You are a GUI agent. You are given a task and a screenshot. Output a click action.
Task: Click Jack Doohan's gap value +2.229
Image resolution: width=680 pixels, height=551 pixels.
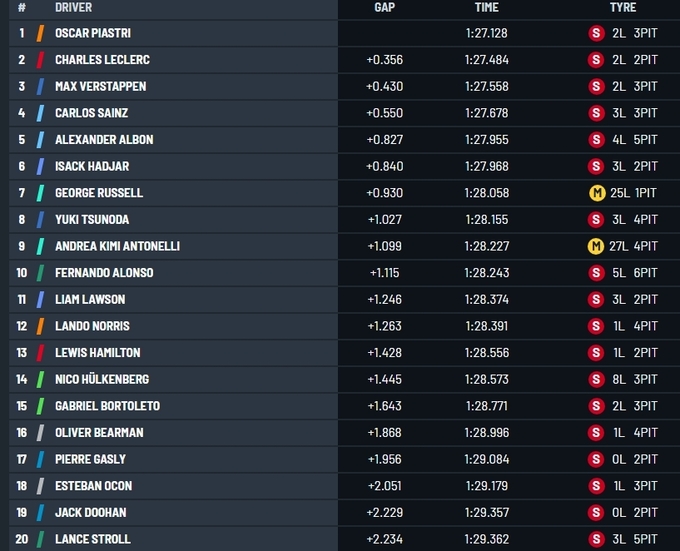(384, 513)
